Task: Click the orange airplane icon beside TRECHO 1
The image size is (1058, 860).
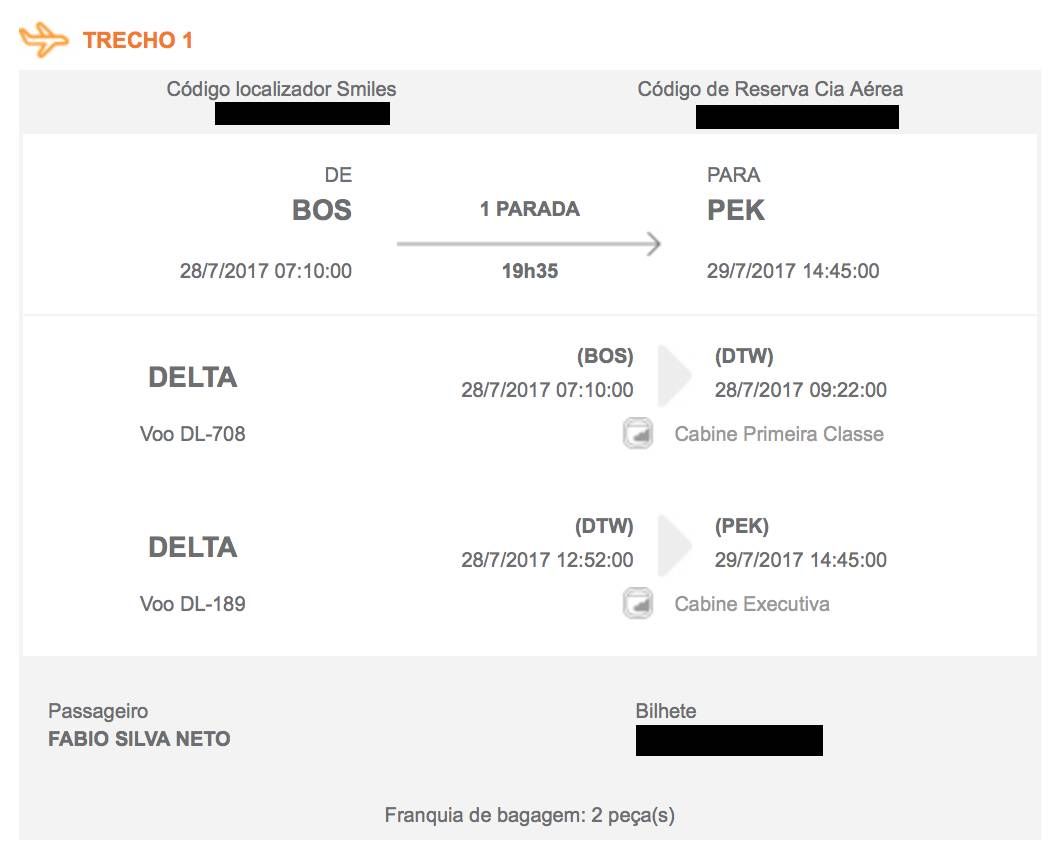Action: 44,40
